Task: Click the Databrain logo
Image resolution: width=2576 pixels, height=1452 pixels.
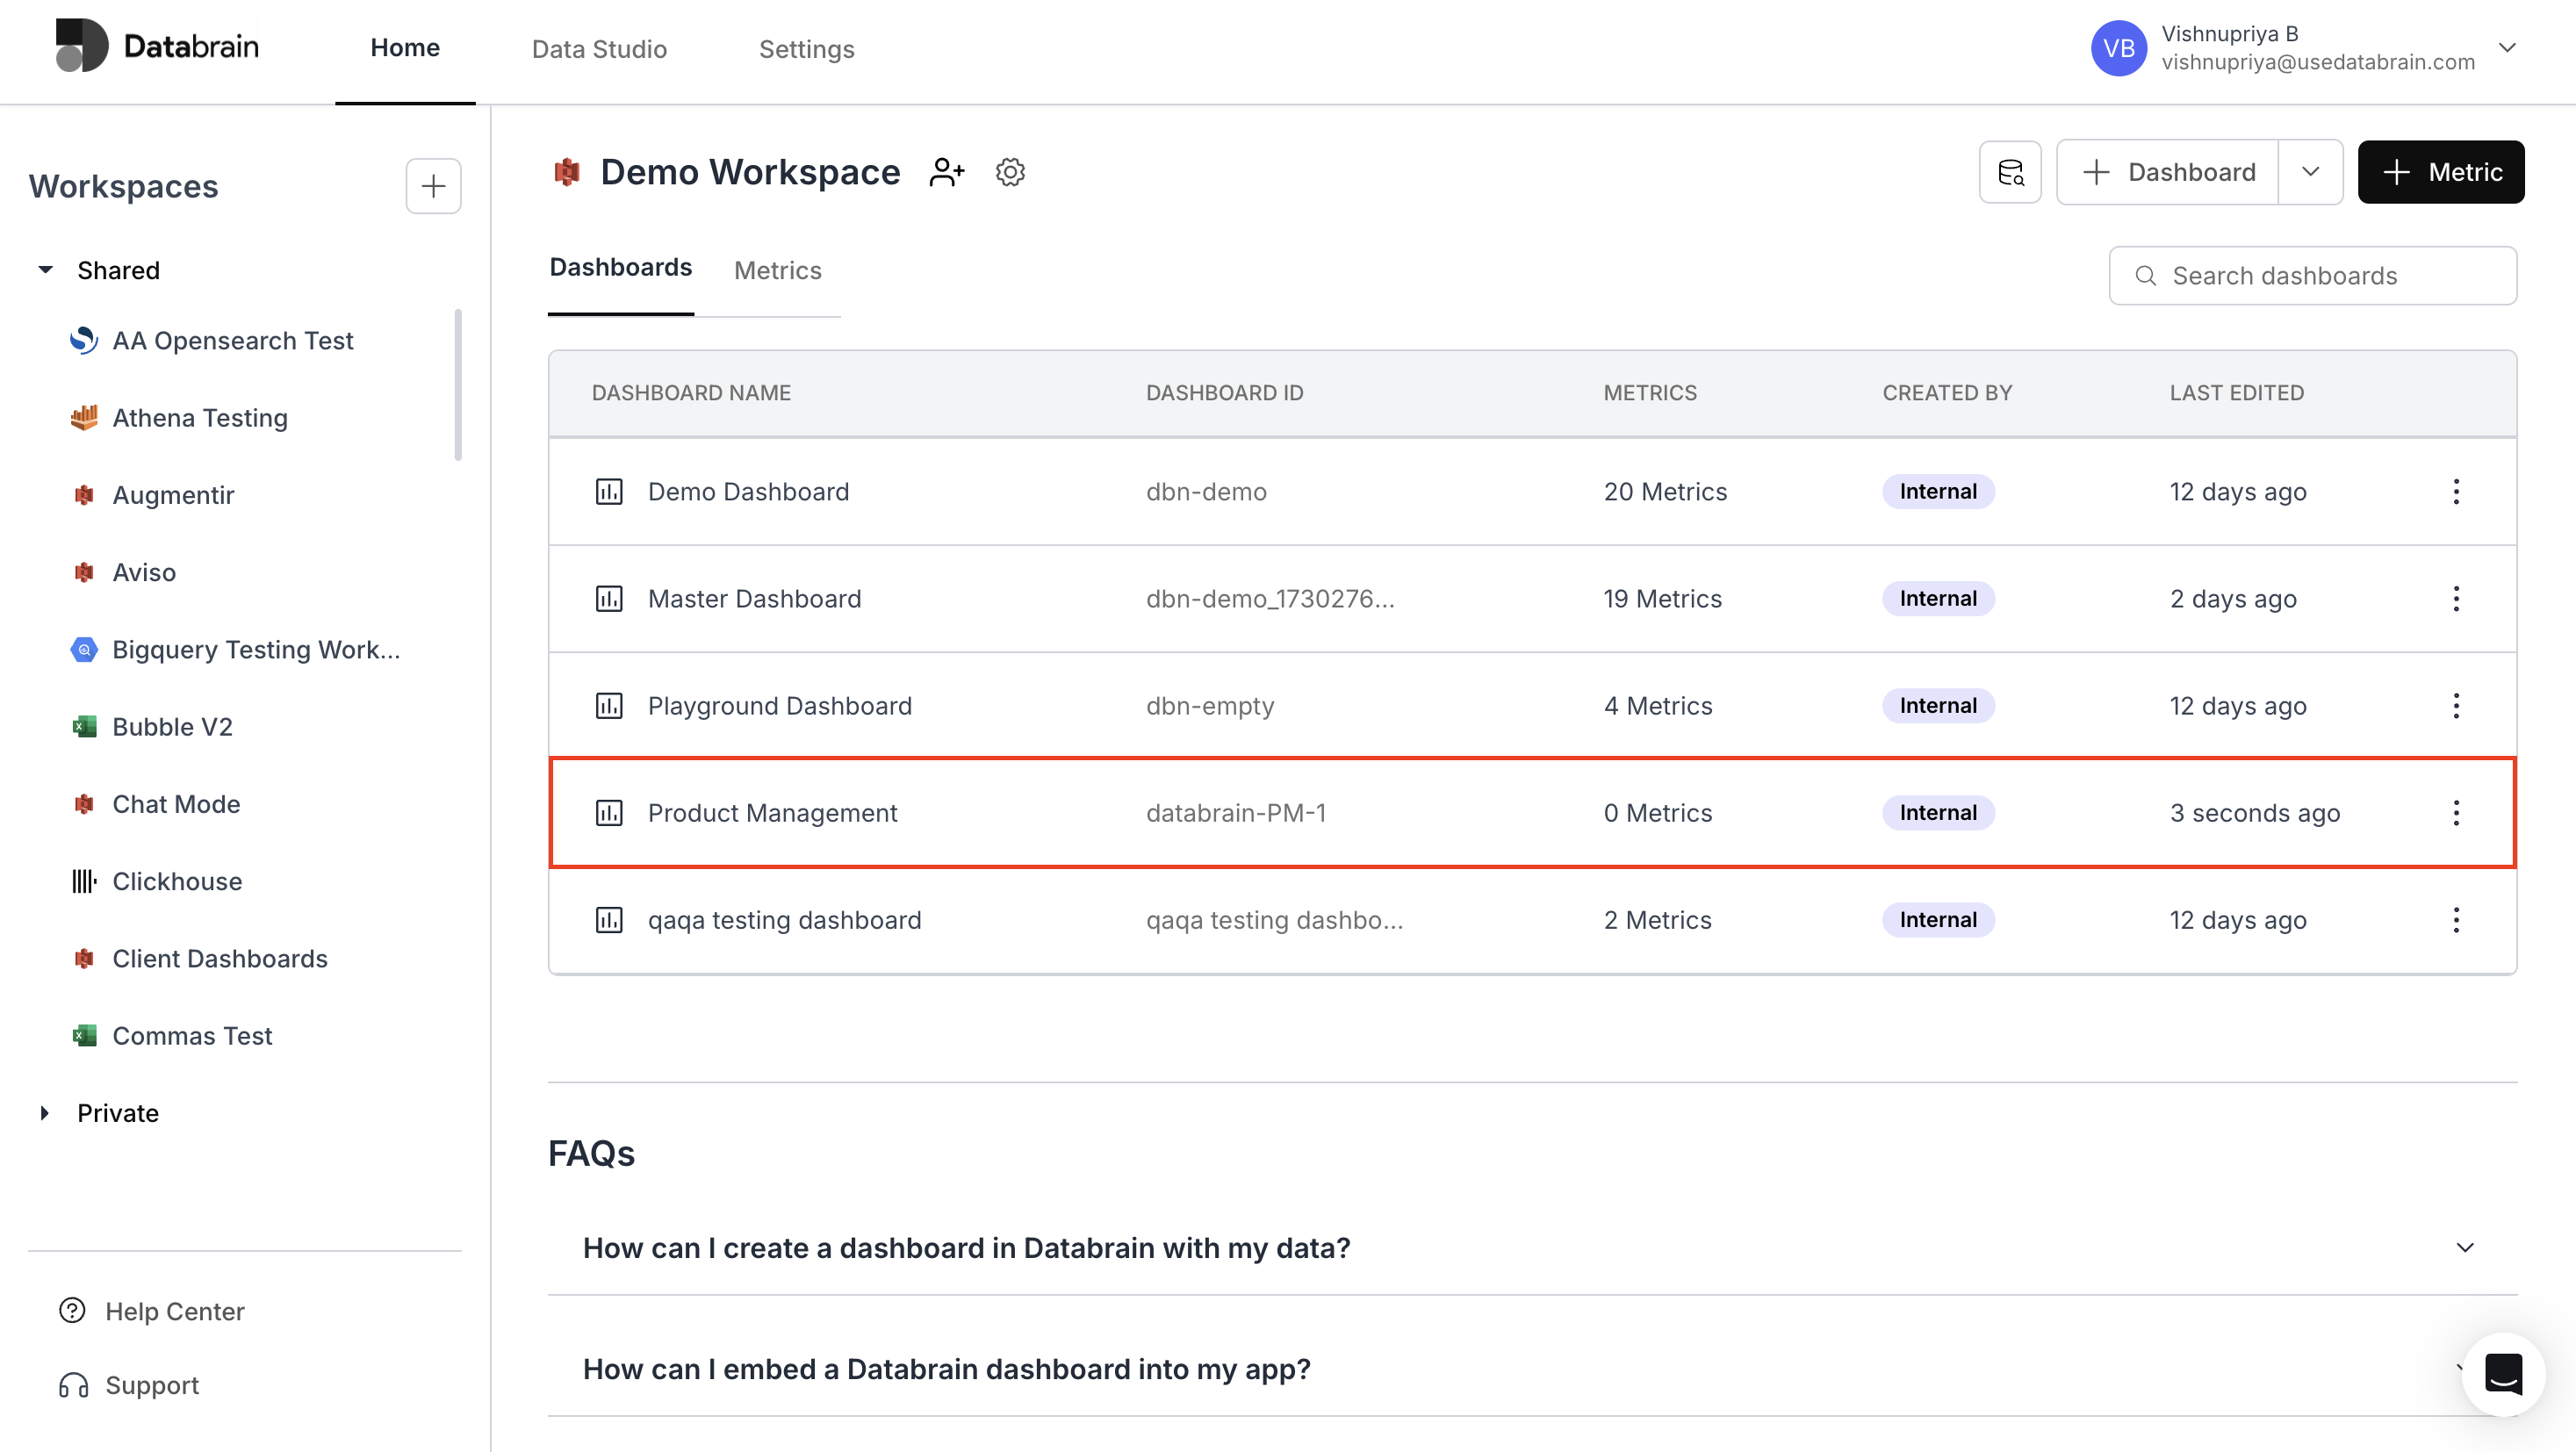Action: pos(157,45)
